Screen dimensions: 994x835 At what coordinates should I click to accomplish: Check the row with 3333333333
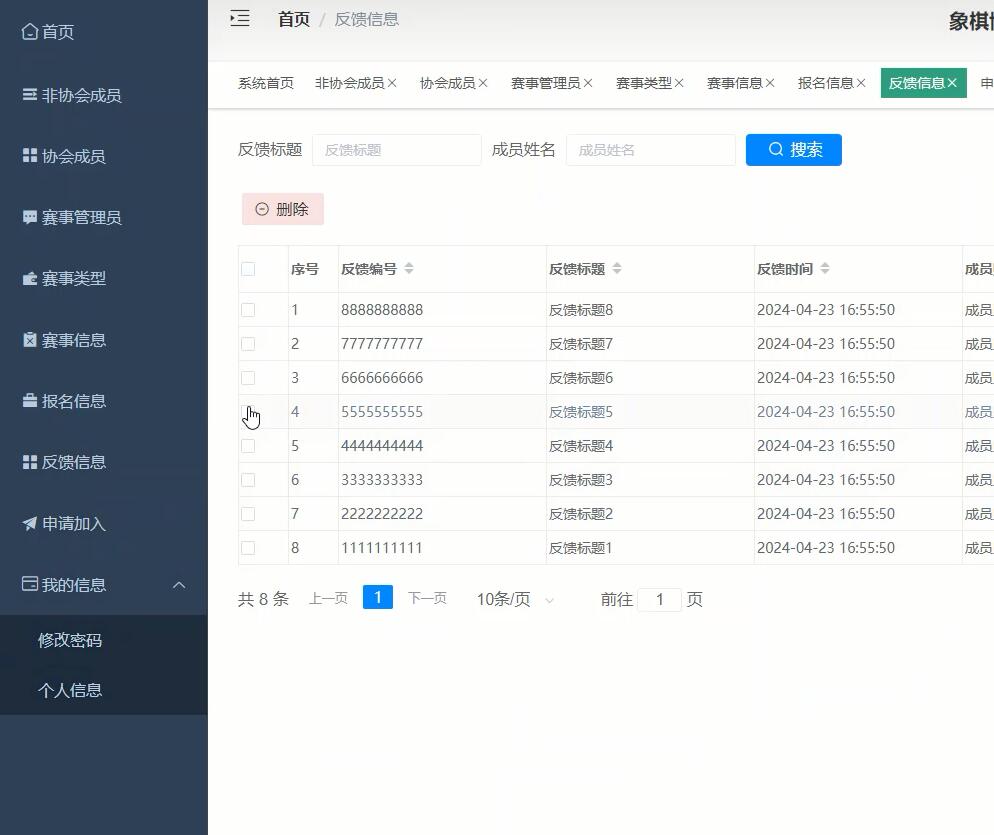click(248, 480)
